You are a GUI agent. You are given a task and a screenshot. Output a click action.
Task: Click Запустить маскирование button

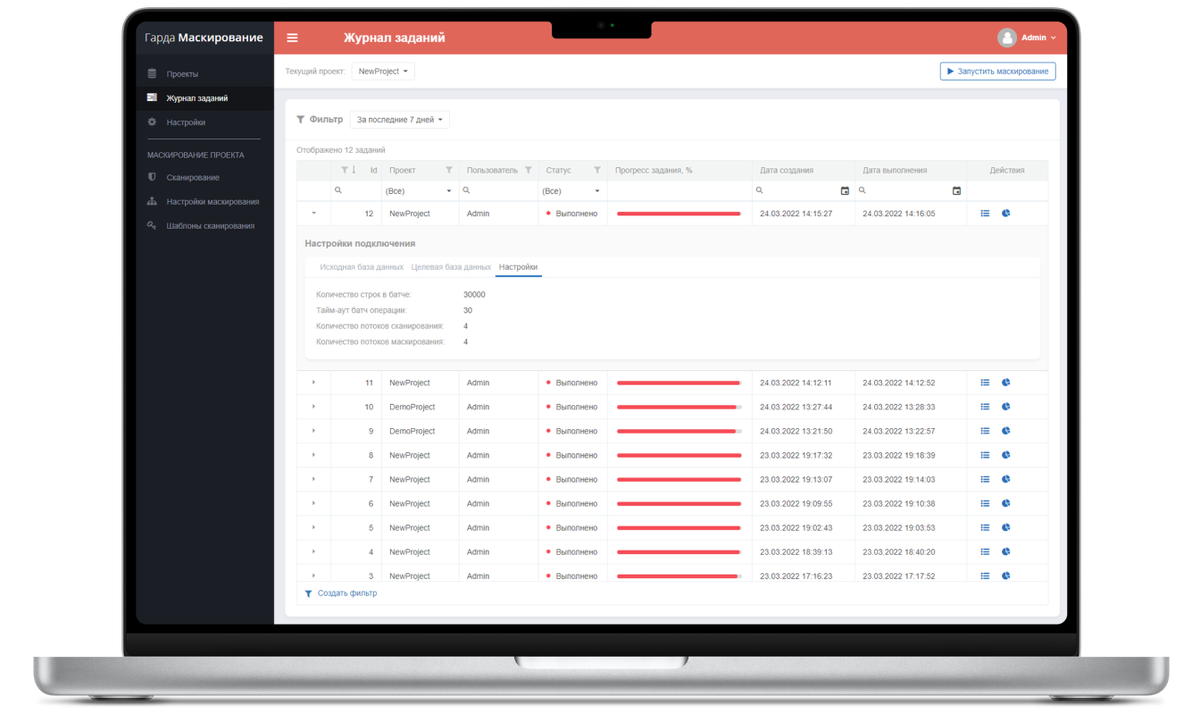[997, 71]
